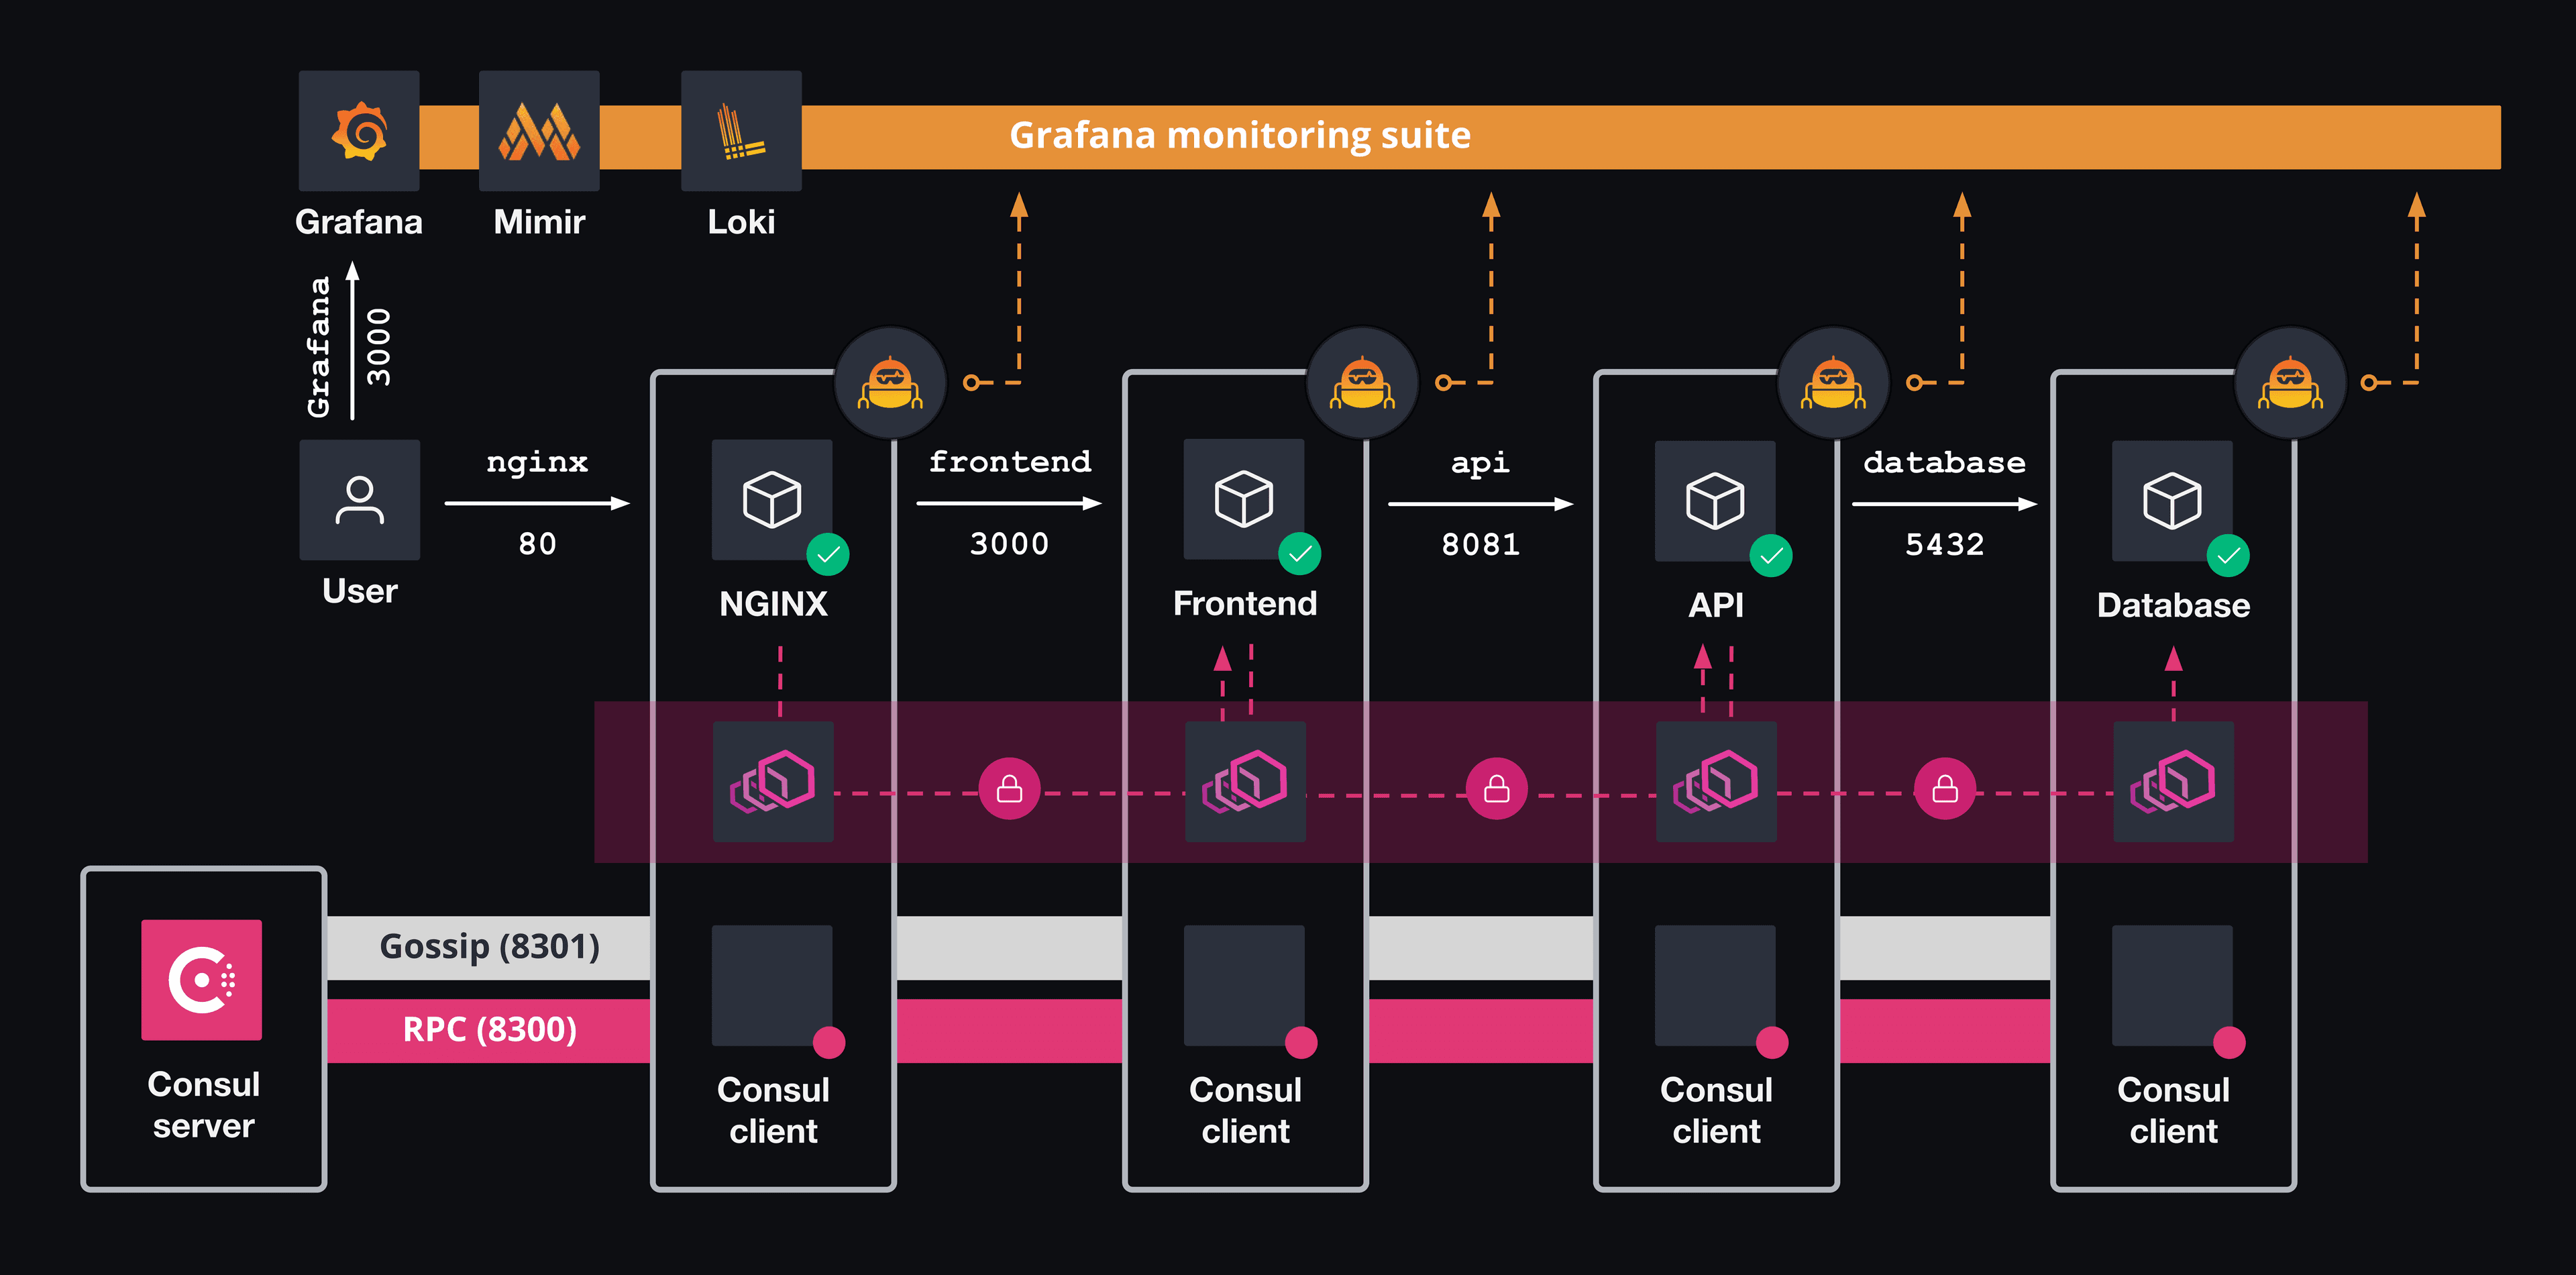Click the port 5432 label

click(x=1945, y=544)
